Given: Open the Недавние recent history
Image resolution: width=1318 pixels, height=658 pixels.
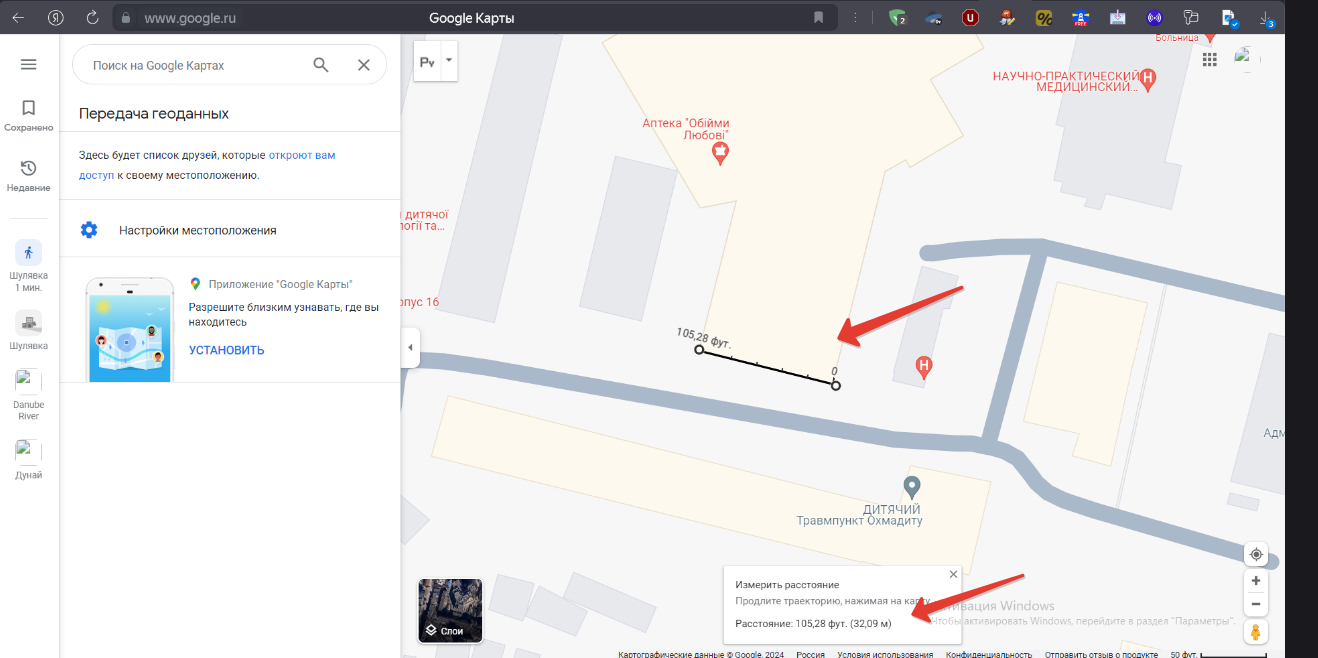Looking at the screenshot, I should click(29, 176).
